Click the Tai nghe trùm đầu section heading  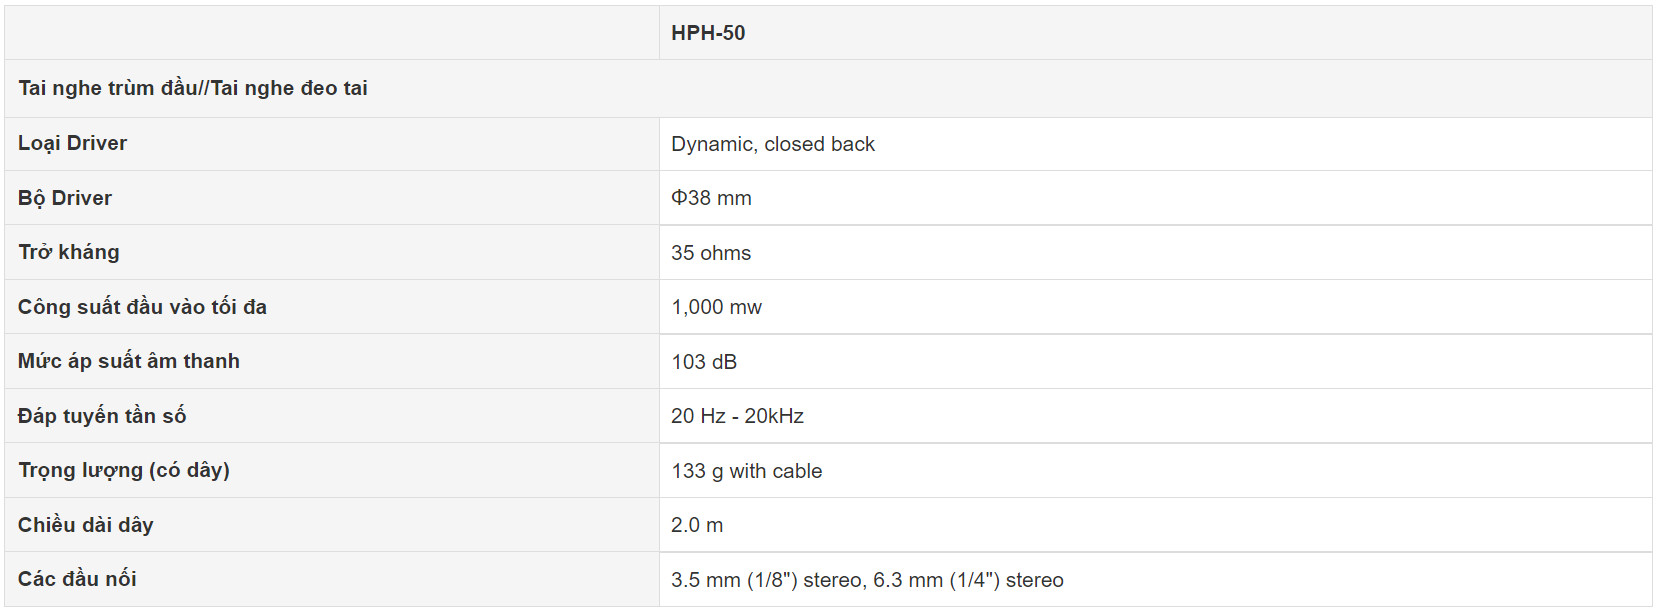pyautogui.click(x=193, y=88)
